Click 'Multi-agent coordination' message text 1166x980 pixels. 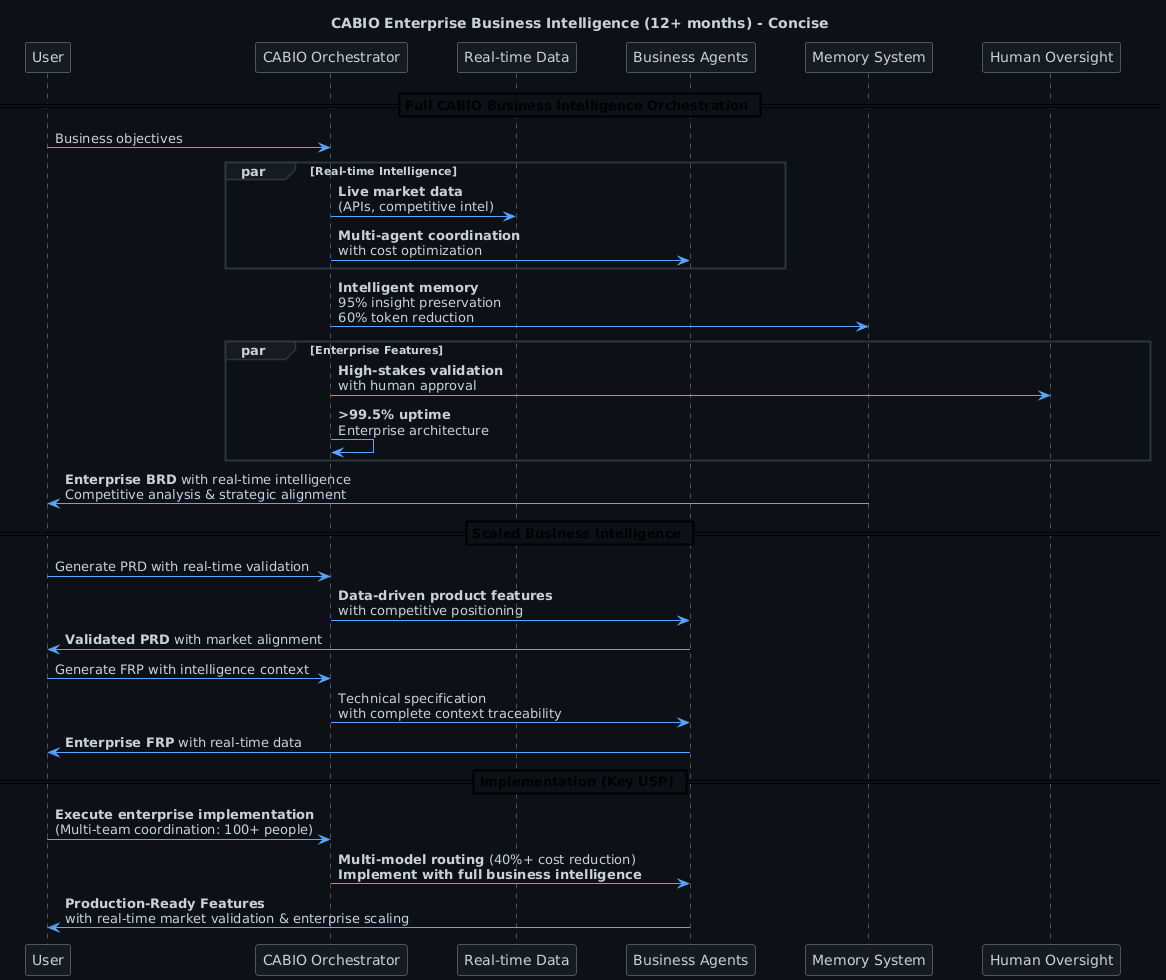coord(429,235)
